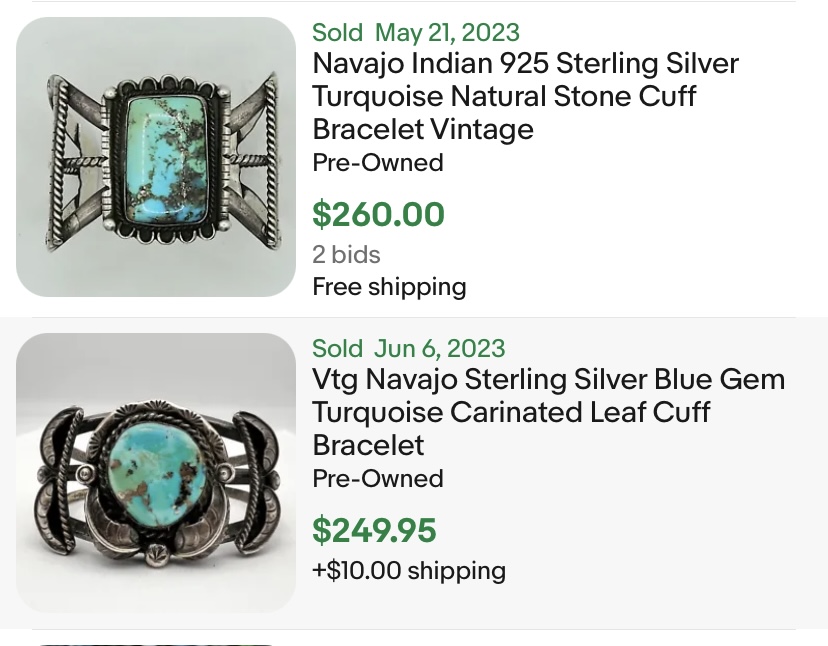Open the Navajo Indian 925 Sterling Silver listing title
This screenshot has height=646, width=828.
point(524,64)
